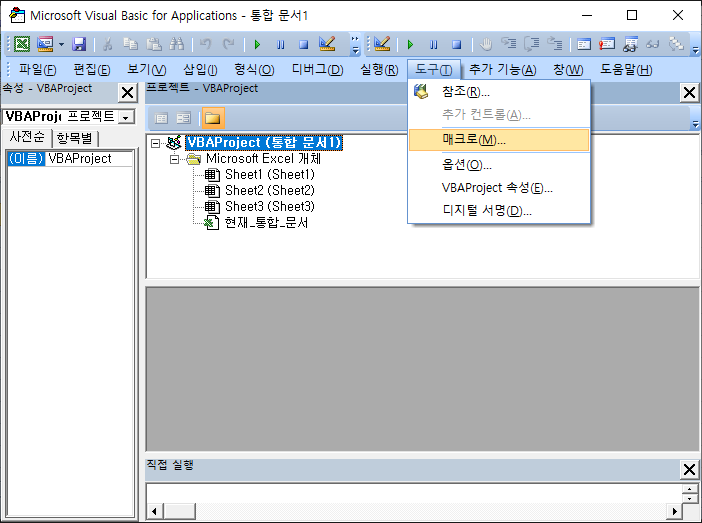Open the 실행(R) menu
Image resolution: width=702 pixels, height=523 pixels.
[379, 69]
